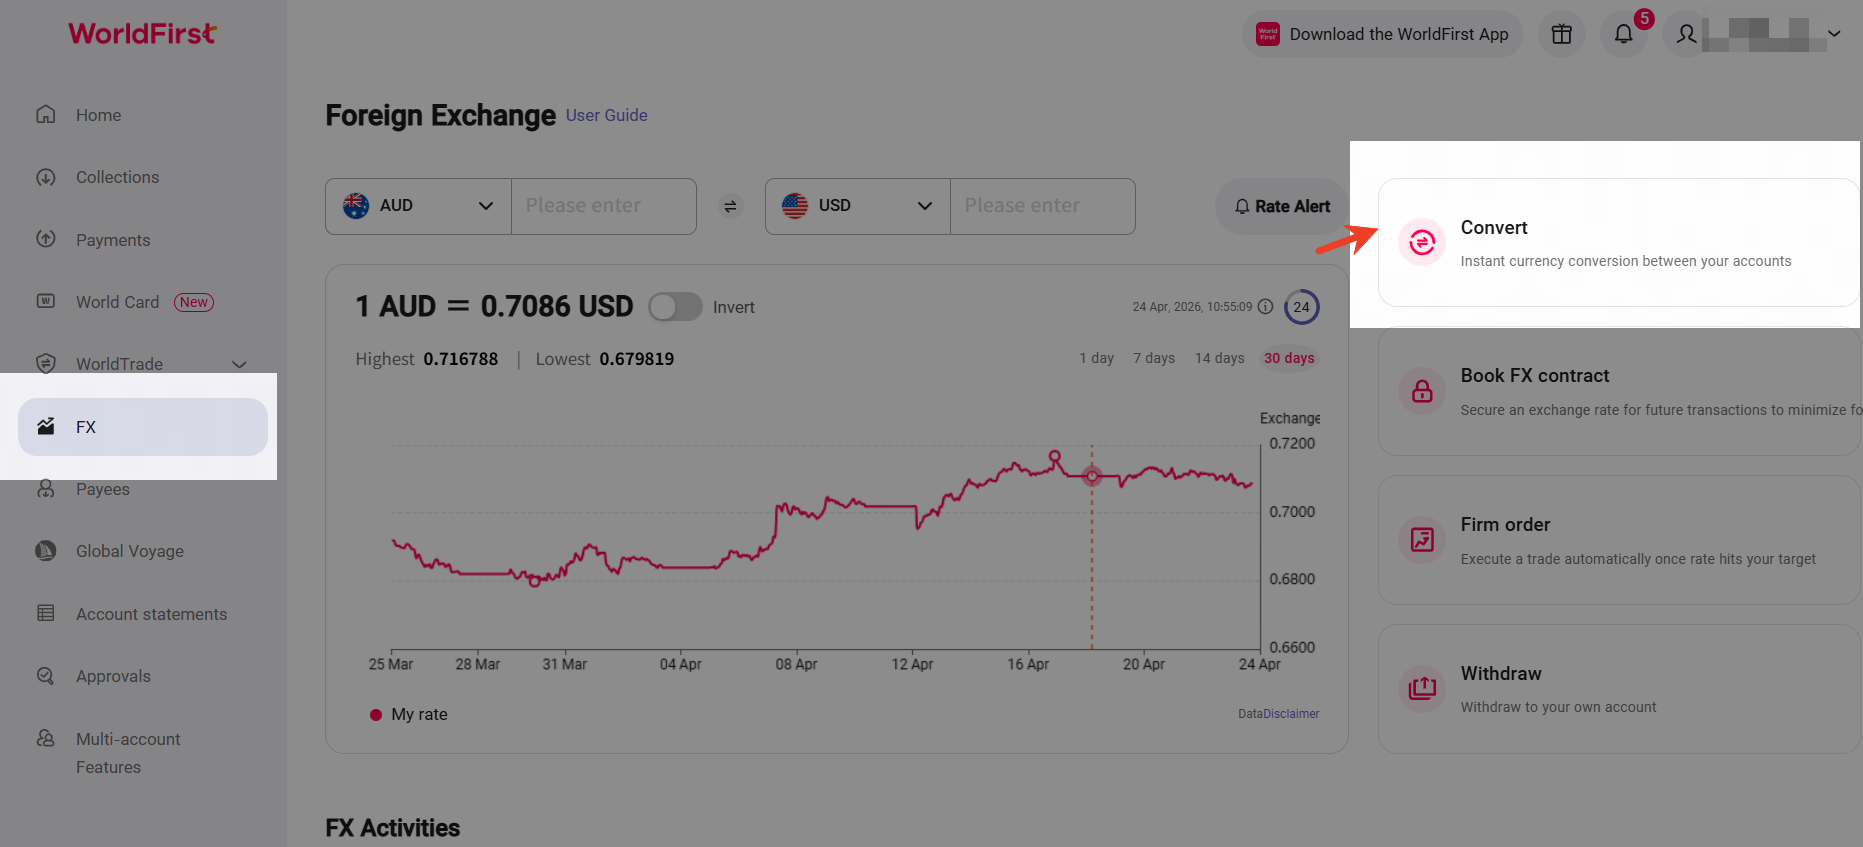Image resolution: width=1863 pixels, height=847 pixels.
Task: Open the Withdraw card
Action: coord(1618,689)
